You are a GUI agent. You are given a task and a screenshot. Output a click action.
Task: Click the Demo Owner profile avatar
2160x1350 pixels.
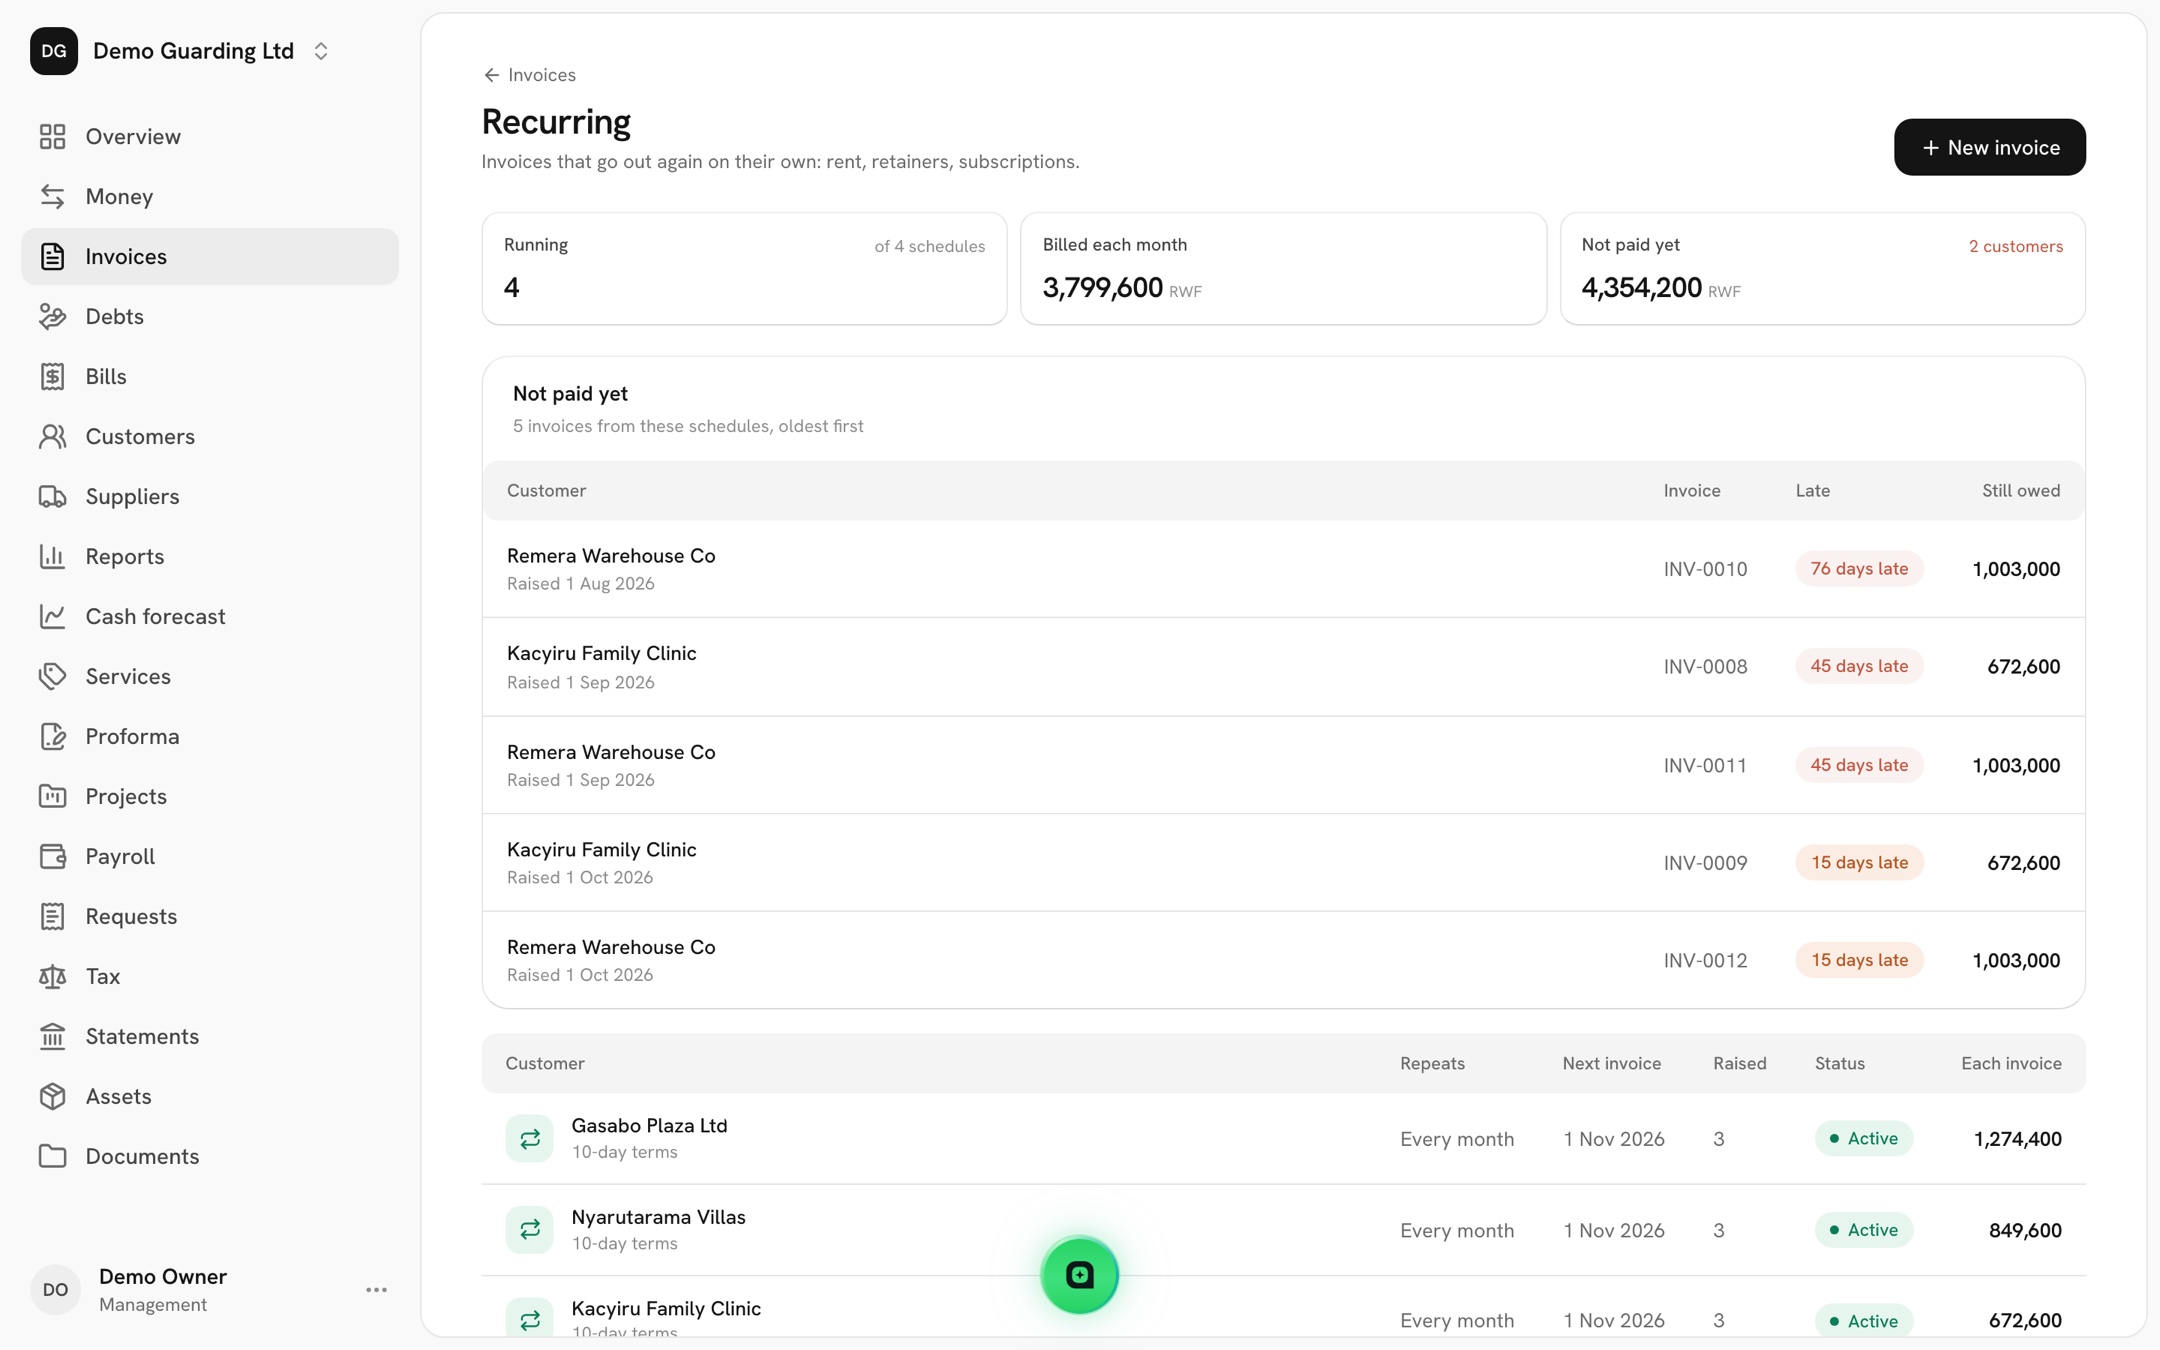point(55,1290)
